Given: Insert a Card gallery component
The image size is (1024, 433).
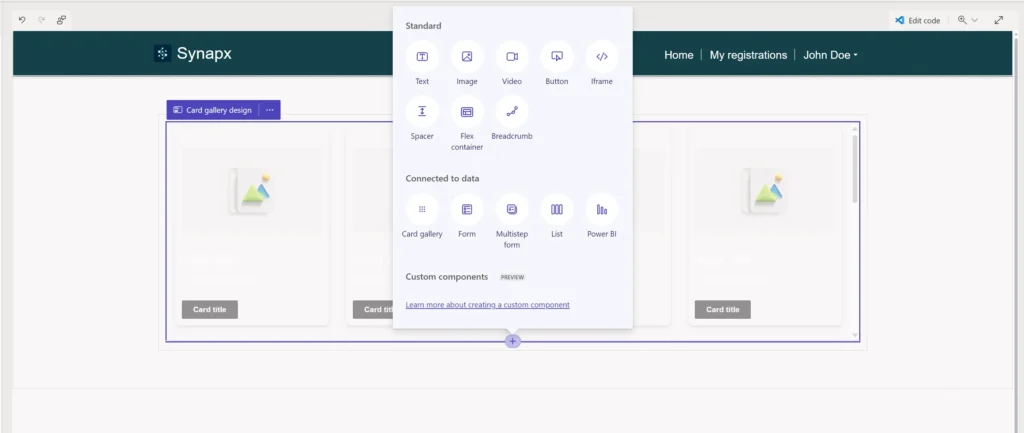Looking at the screenshot, I should 422,209.
